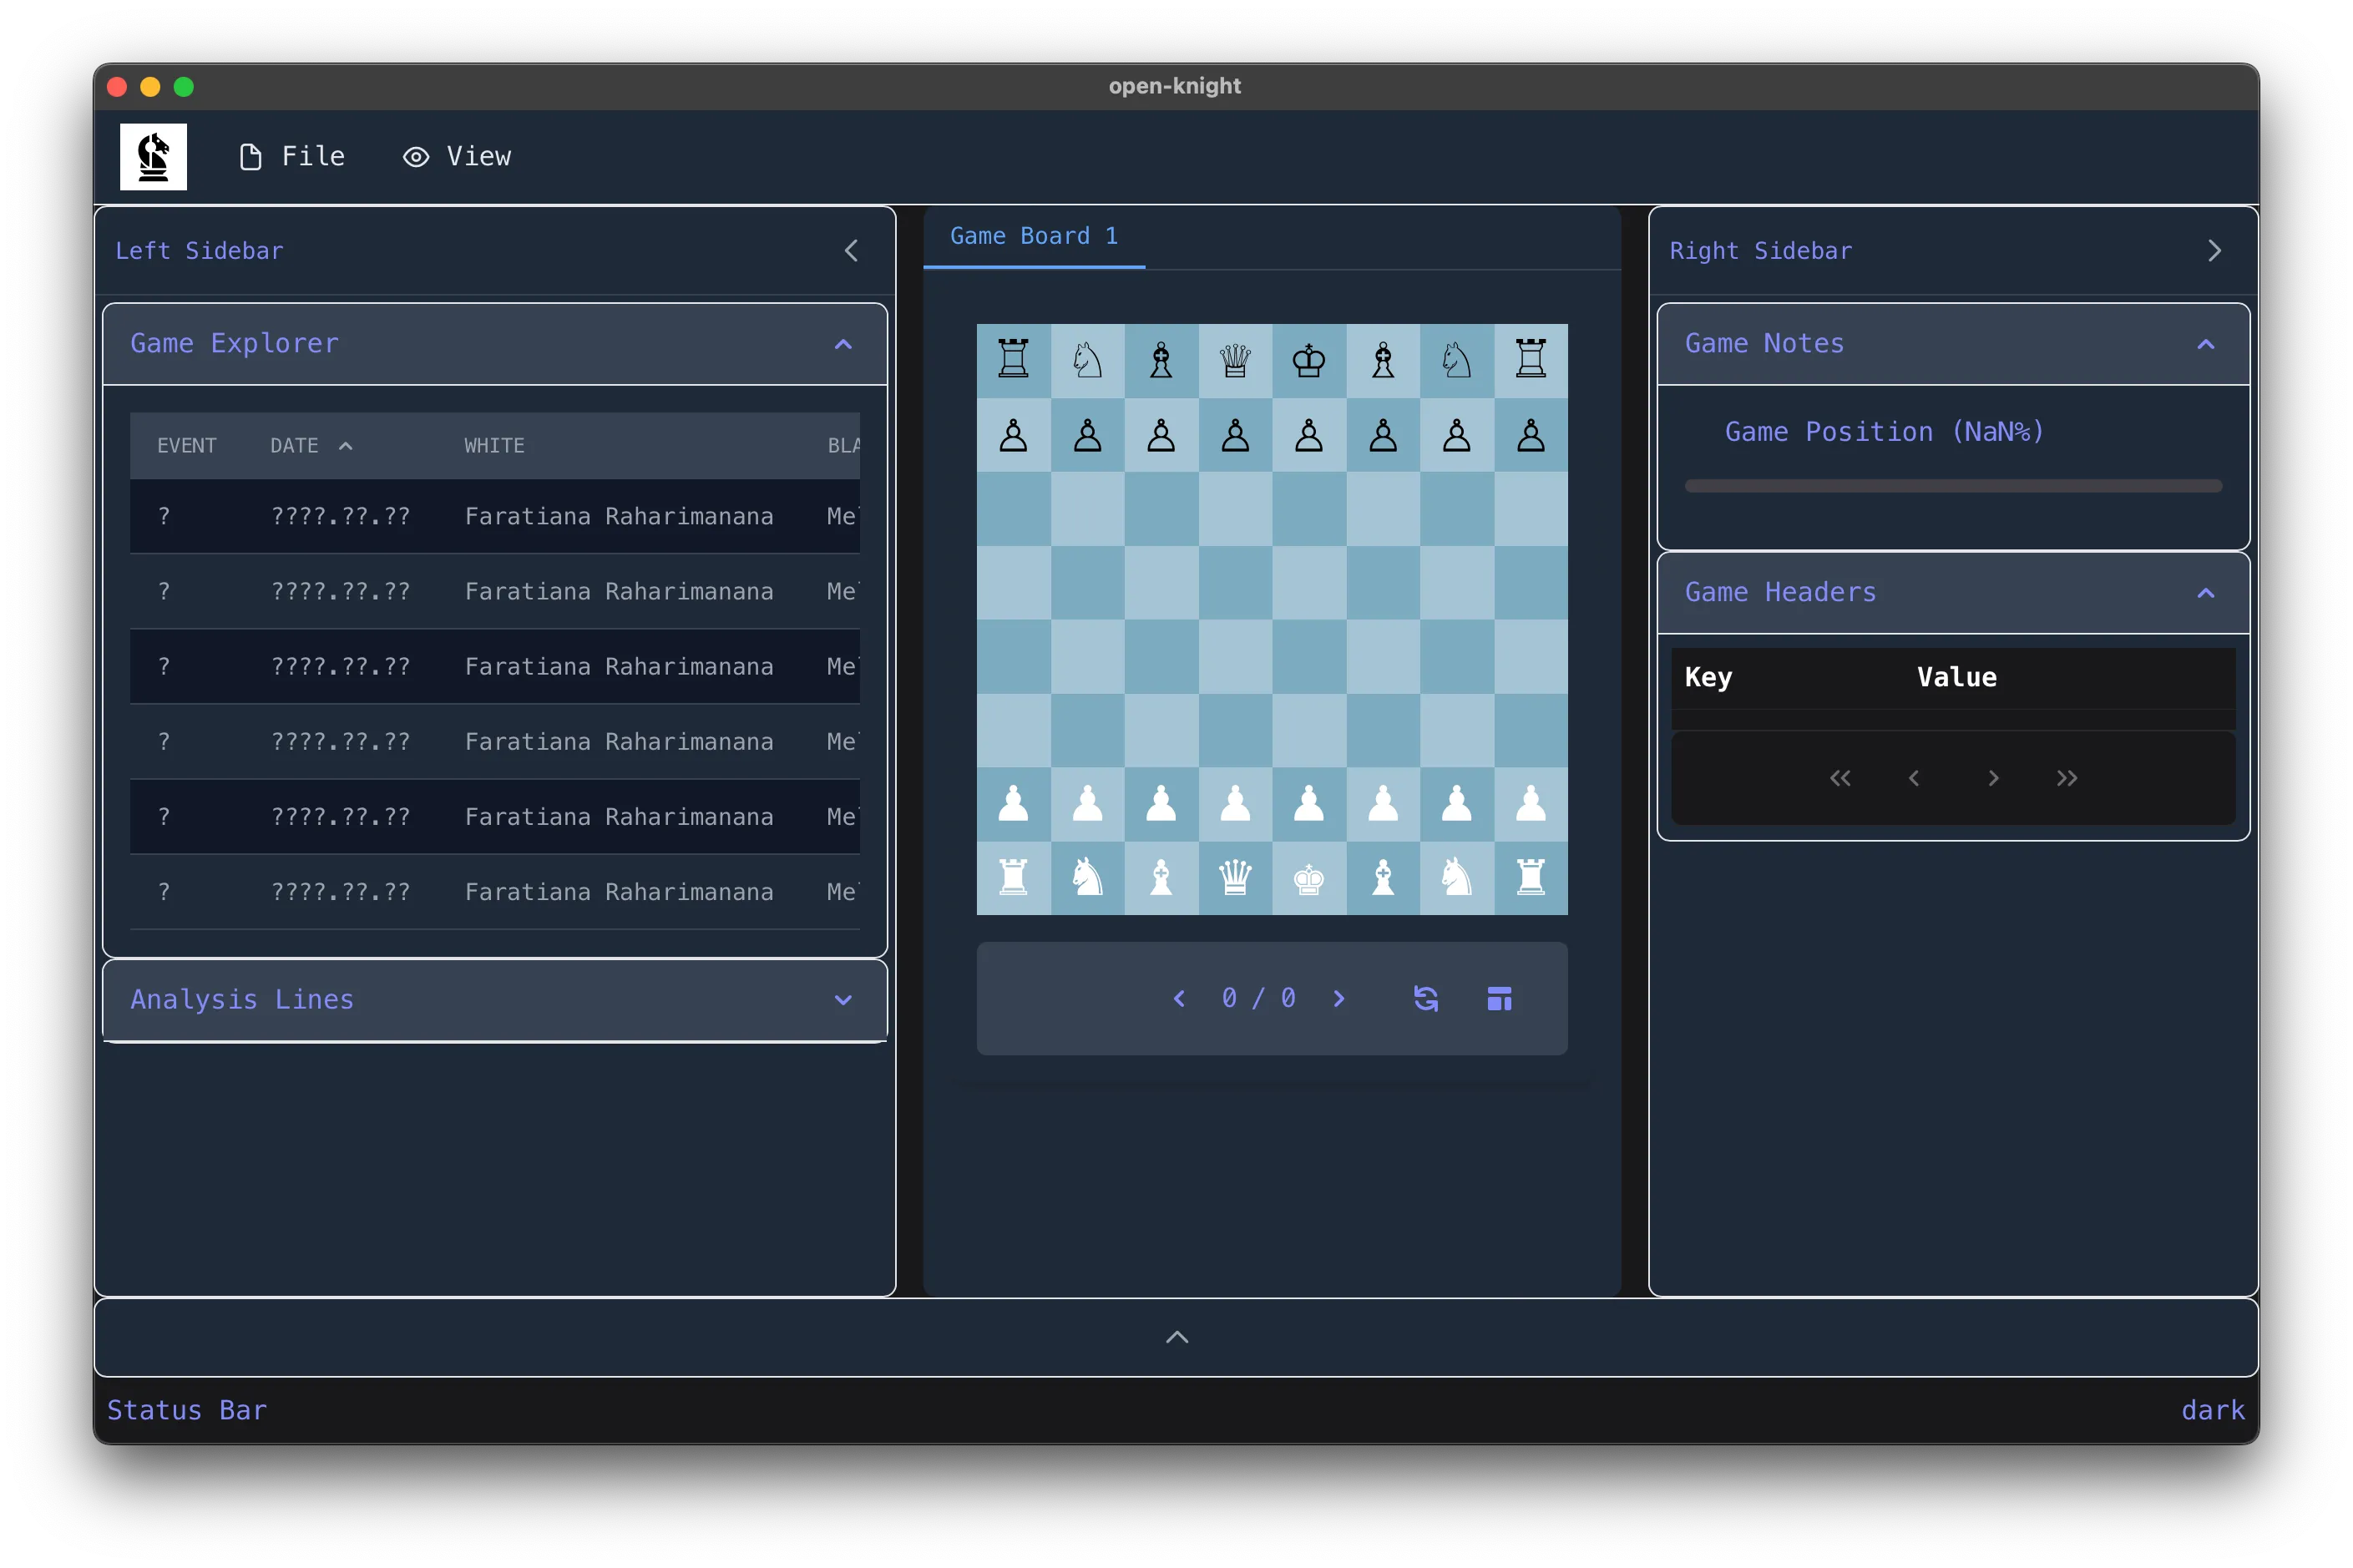Collapse the Game Notes panel
The height and width of the screenshot is (1568, 2353).
pos(2205,343)
